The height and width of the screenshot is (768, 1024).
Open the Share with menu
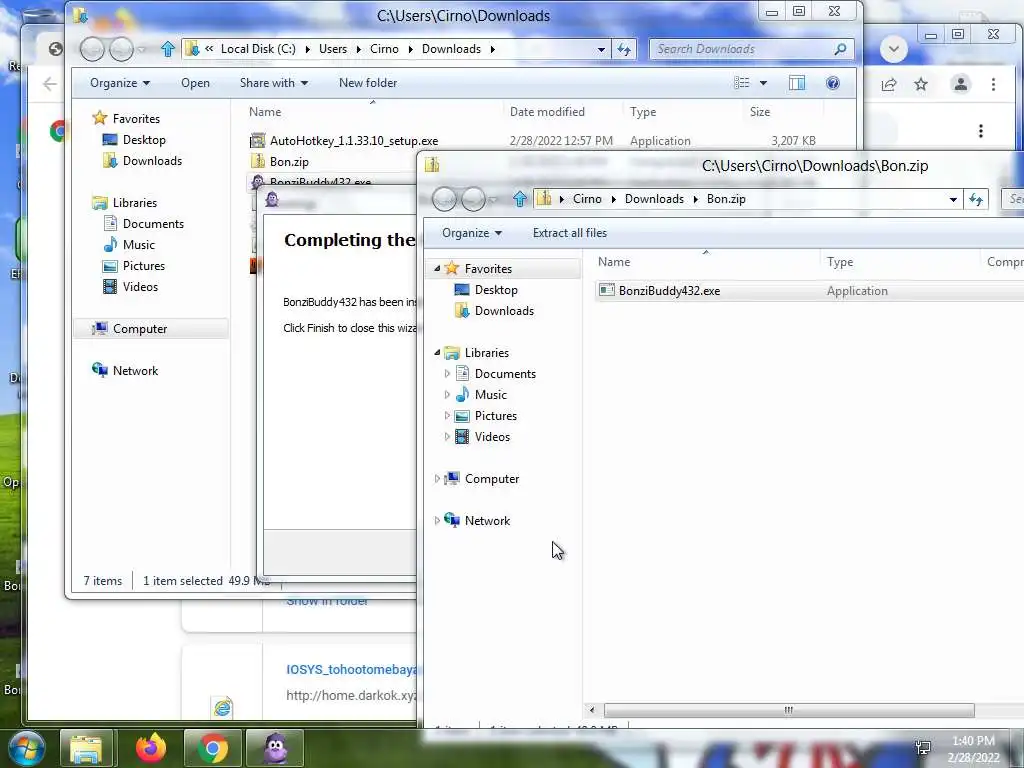pyautogui.click(x=274, y=83)
